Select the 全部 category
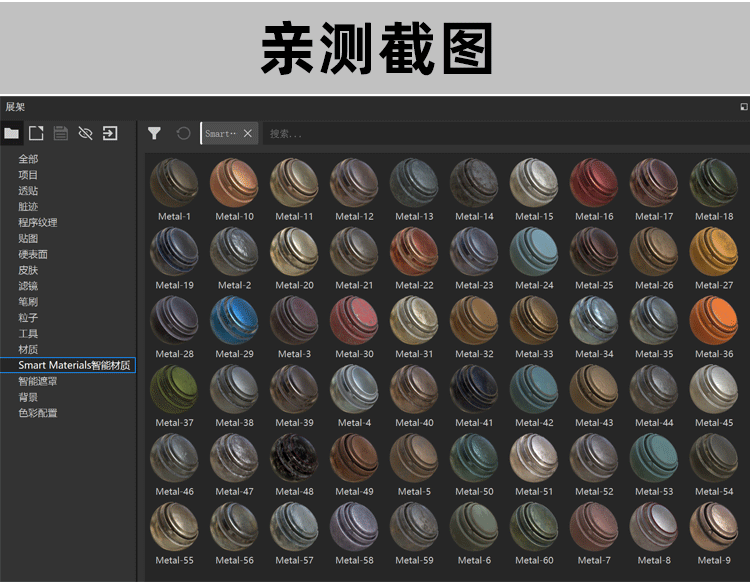This screenshot has width=750, height=584. (28, 159)
